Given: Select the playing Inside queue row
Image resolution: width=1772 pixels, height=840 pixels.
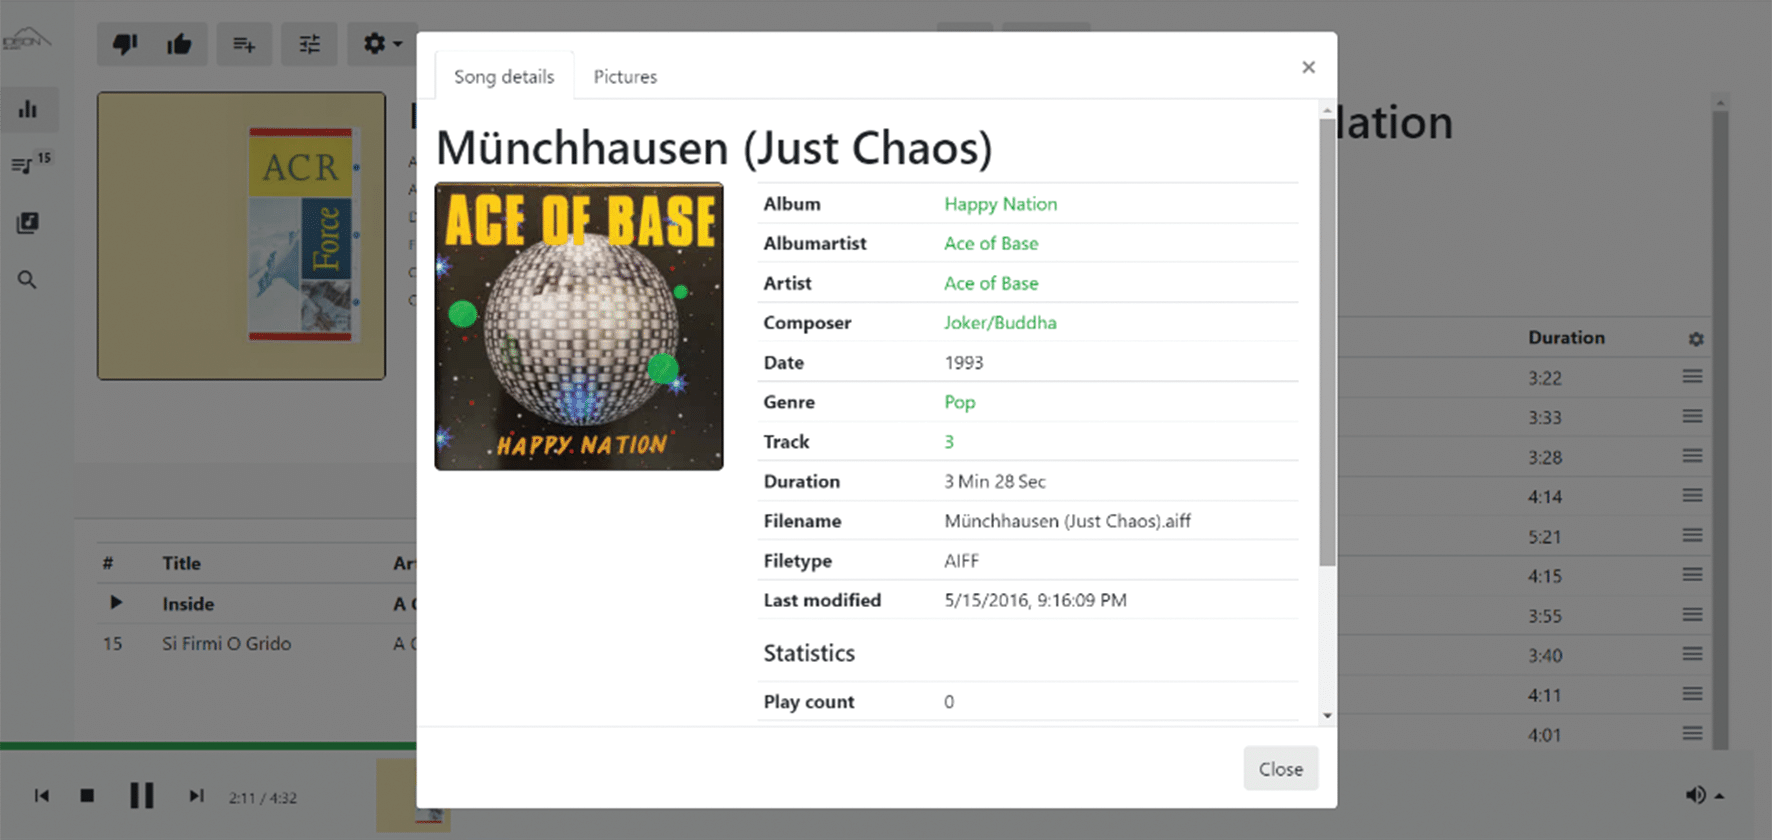Looking at the screenshot, I should (257, 604).
